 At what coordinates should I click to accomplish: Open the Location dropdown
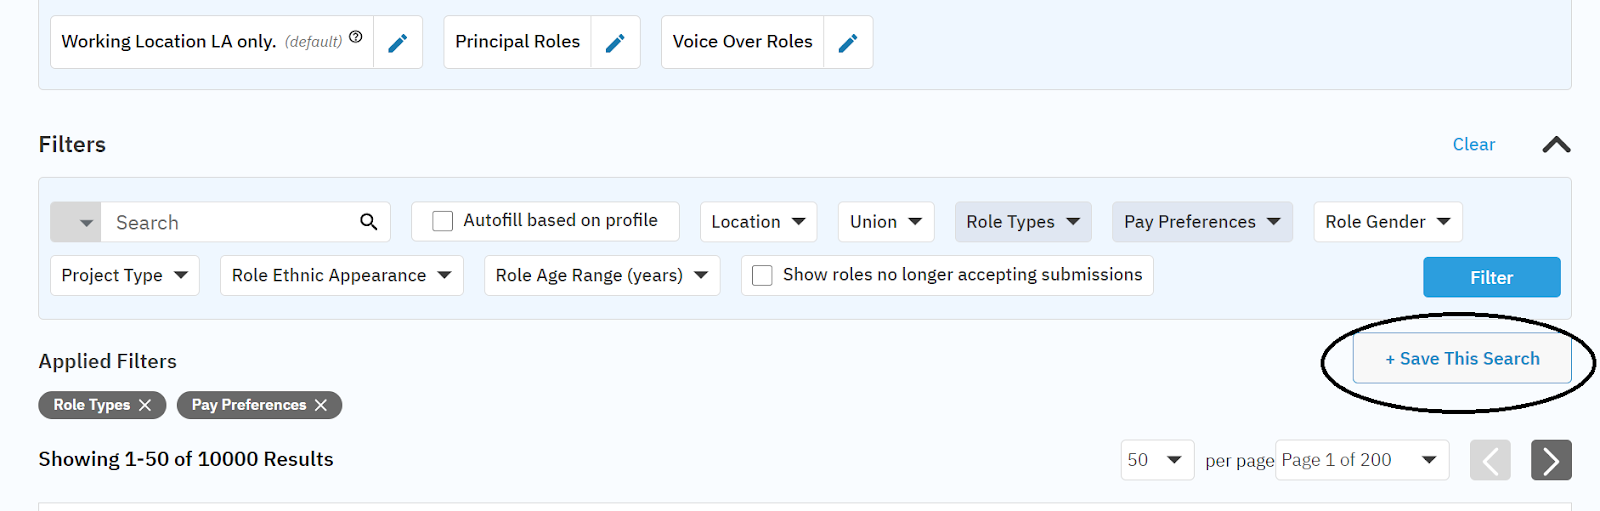758,222
